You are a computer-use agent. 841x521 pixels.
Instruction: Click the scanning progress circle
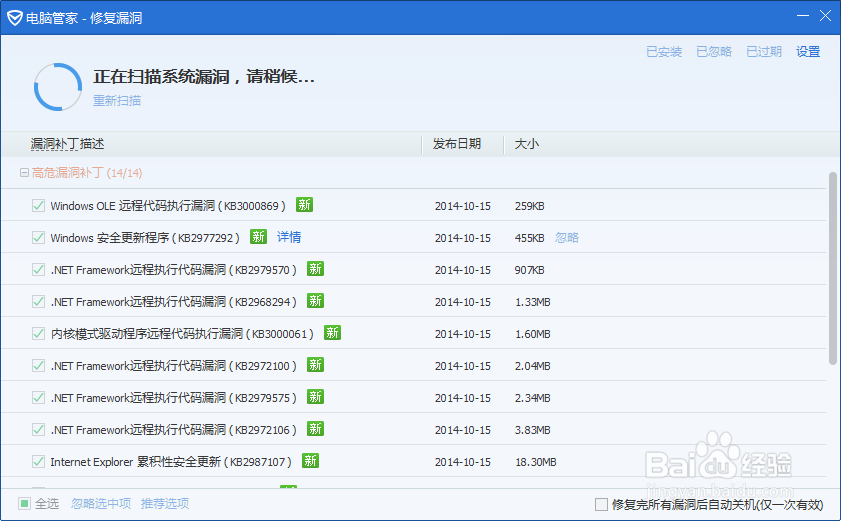coord(58,87)
